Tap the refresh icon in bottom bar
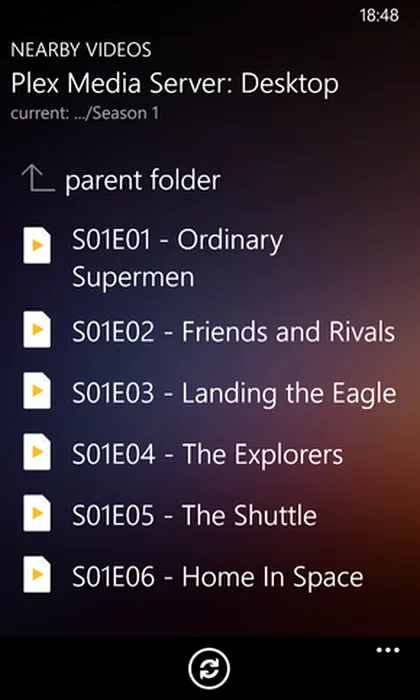This screenshot has height=700, width=420. click(x=209, y=668)
